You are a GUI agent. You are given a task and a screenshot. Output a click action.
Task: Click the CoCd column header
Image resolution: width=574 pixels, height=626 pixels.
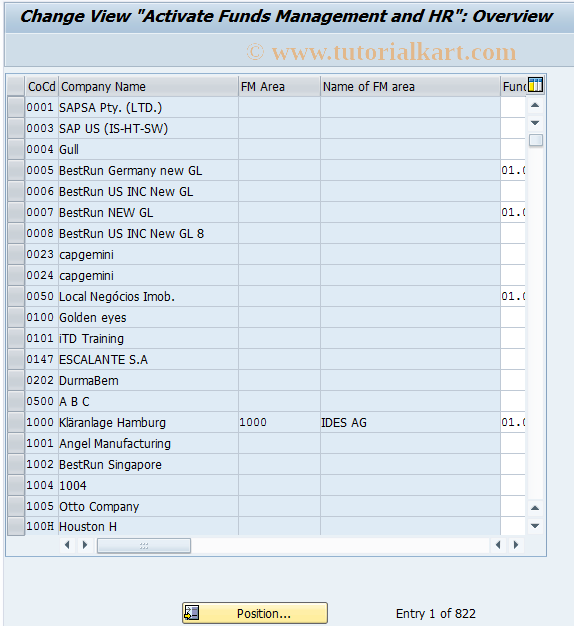pyautogui.click(x=42, y=86)
